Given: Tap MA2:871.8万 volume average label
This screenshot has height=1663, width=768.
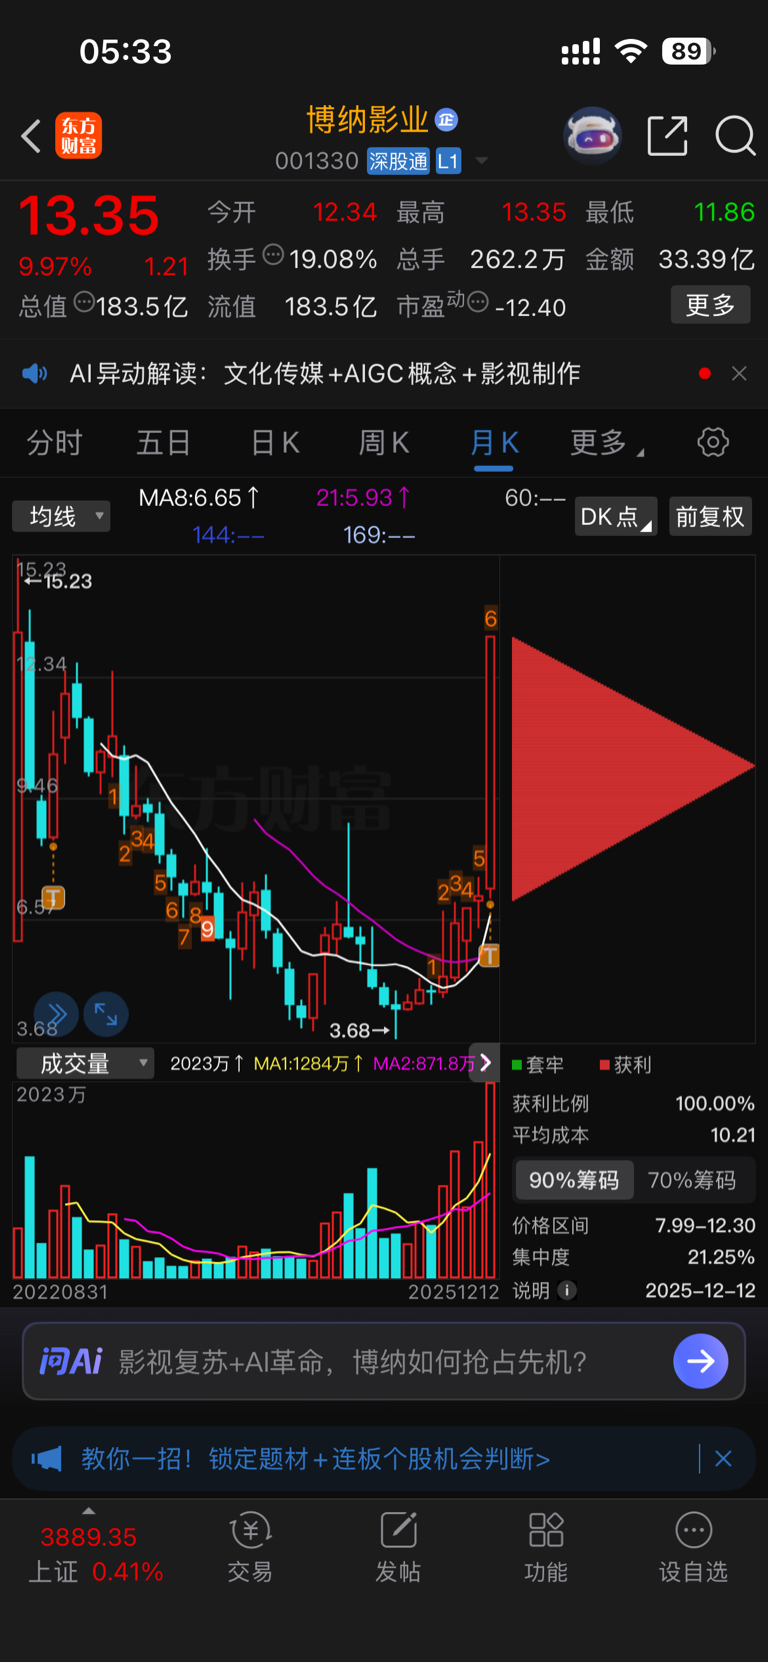Looking at the screenshot, I should pos(424,1063).
